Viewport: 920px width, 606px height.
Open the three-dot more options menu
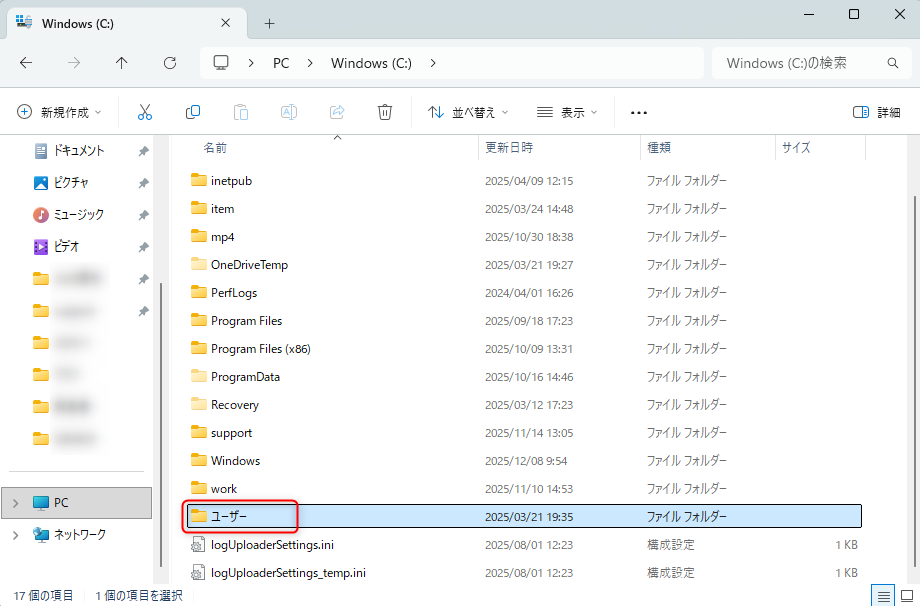(639, 113)
